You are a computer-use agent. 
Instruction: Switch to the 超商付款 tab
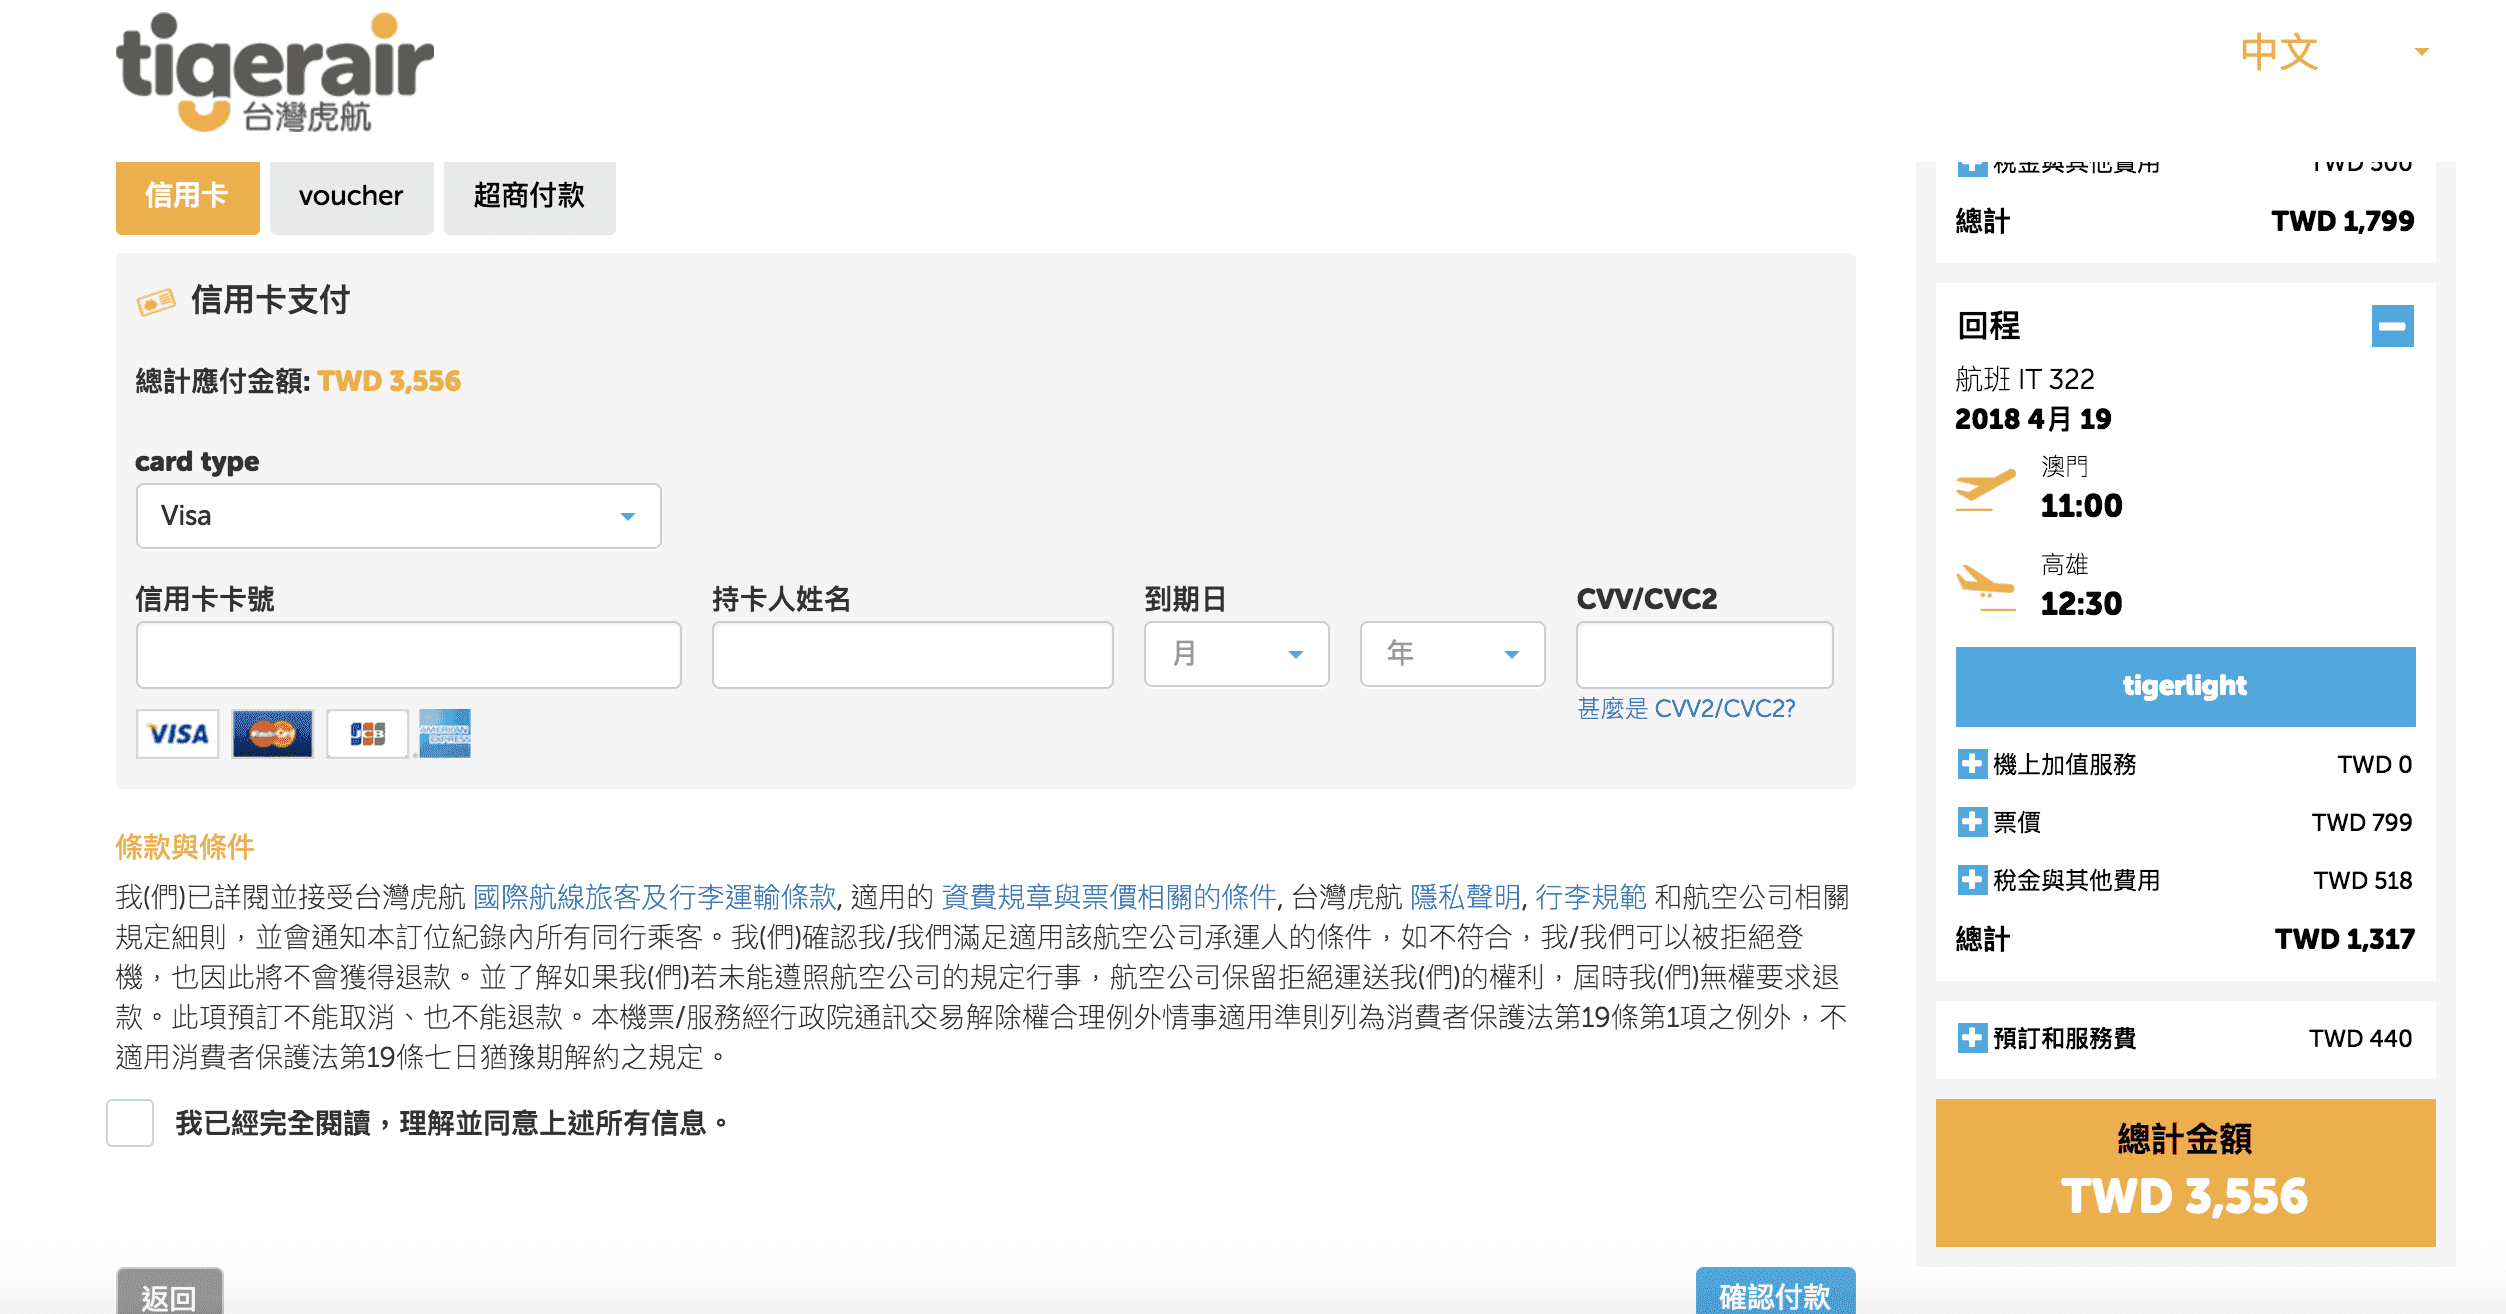(529, 196)
